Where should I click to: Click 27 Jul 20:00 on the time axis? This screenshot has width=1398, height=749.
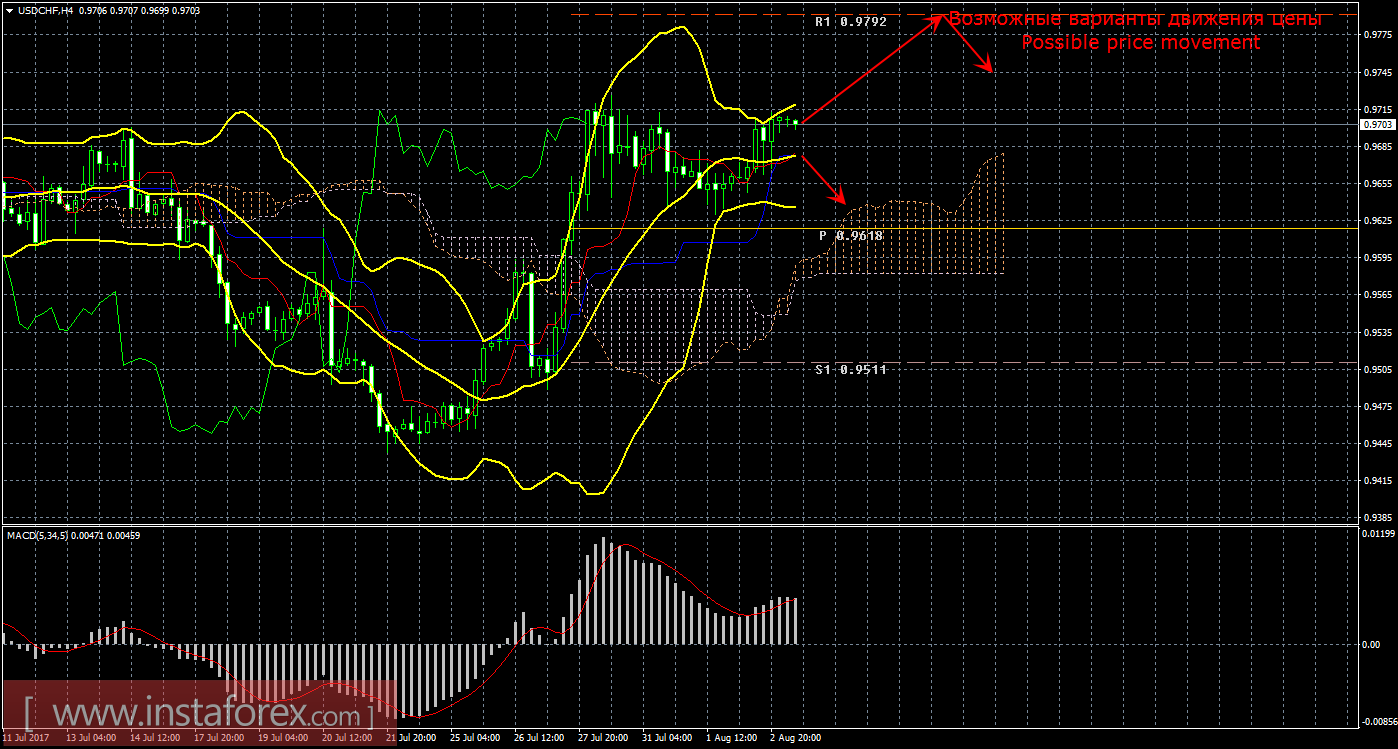pyautogui.click(x=602, y=739)
